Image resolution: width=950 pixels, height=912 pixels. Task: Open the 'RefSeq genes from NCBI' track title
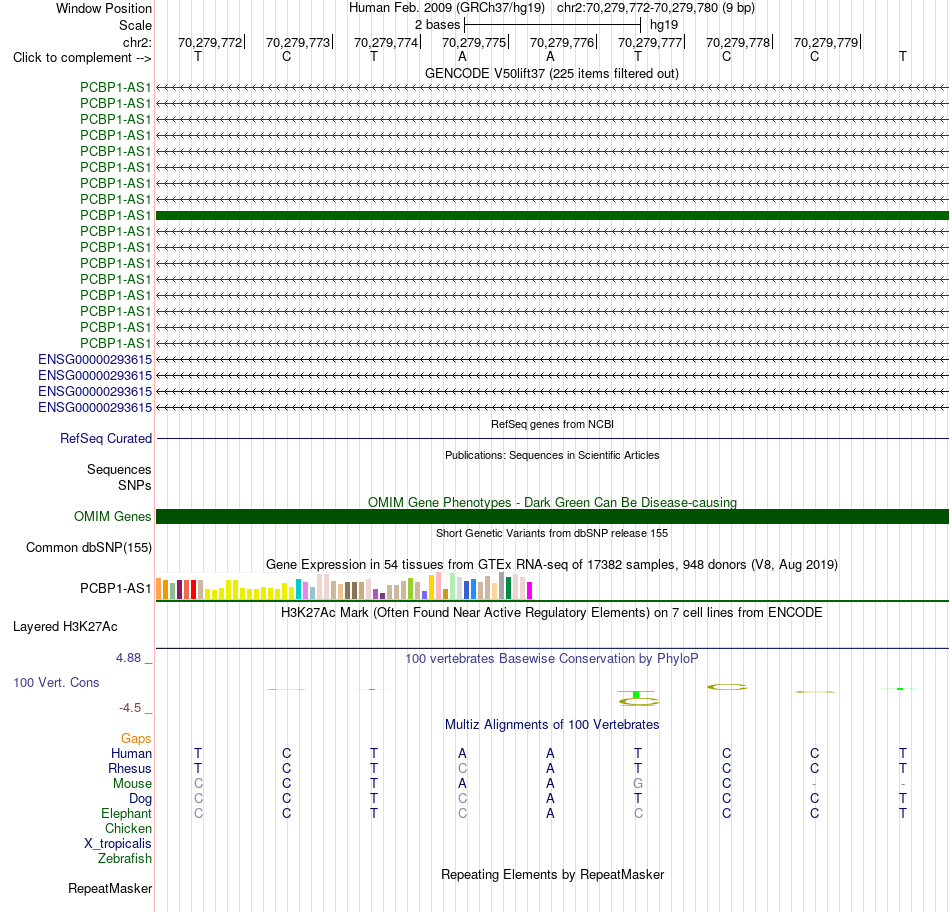[552, 424]
